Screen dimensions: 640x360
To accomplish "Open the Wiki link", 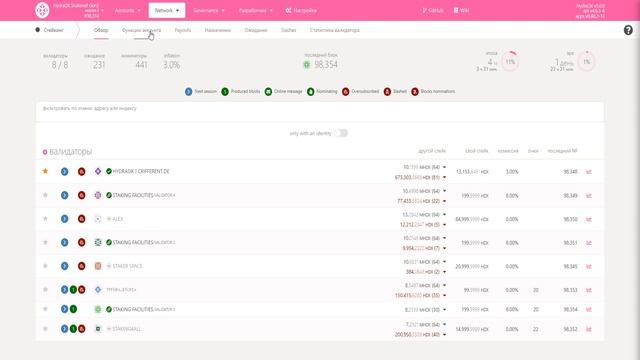I will 462,10.
